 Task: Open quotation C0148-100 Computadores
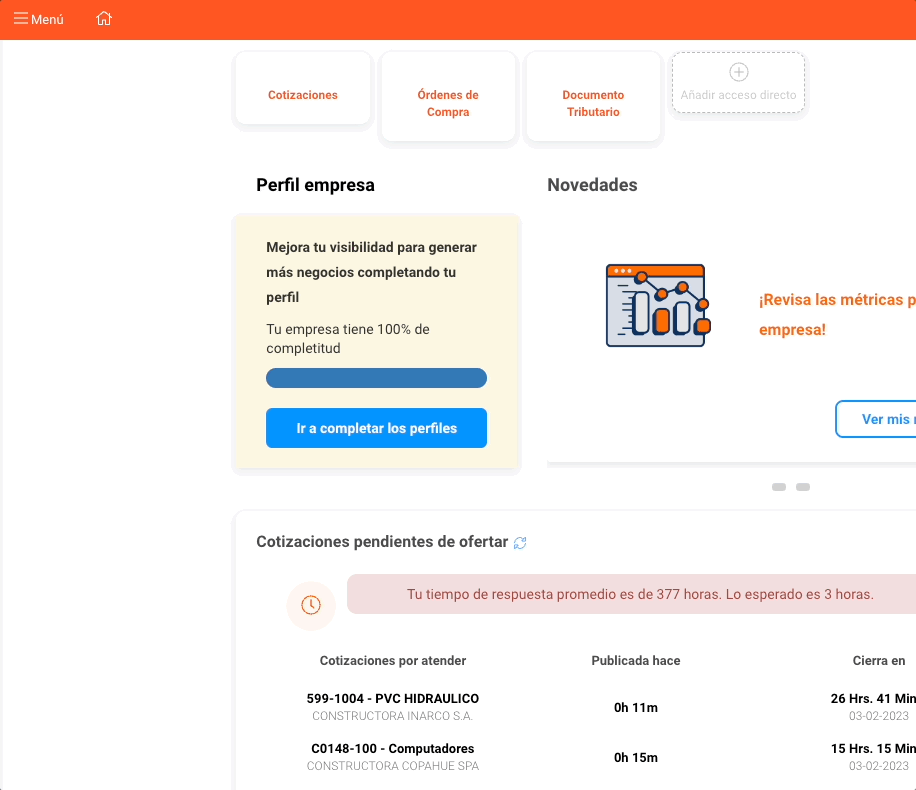pyautogui.click(x=393, y=749)
